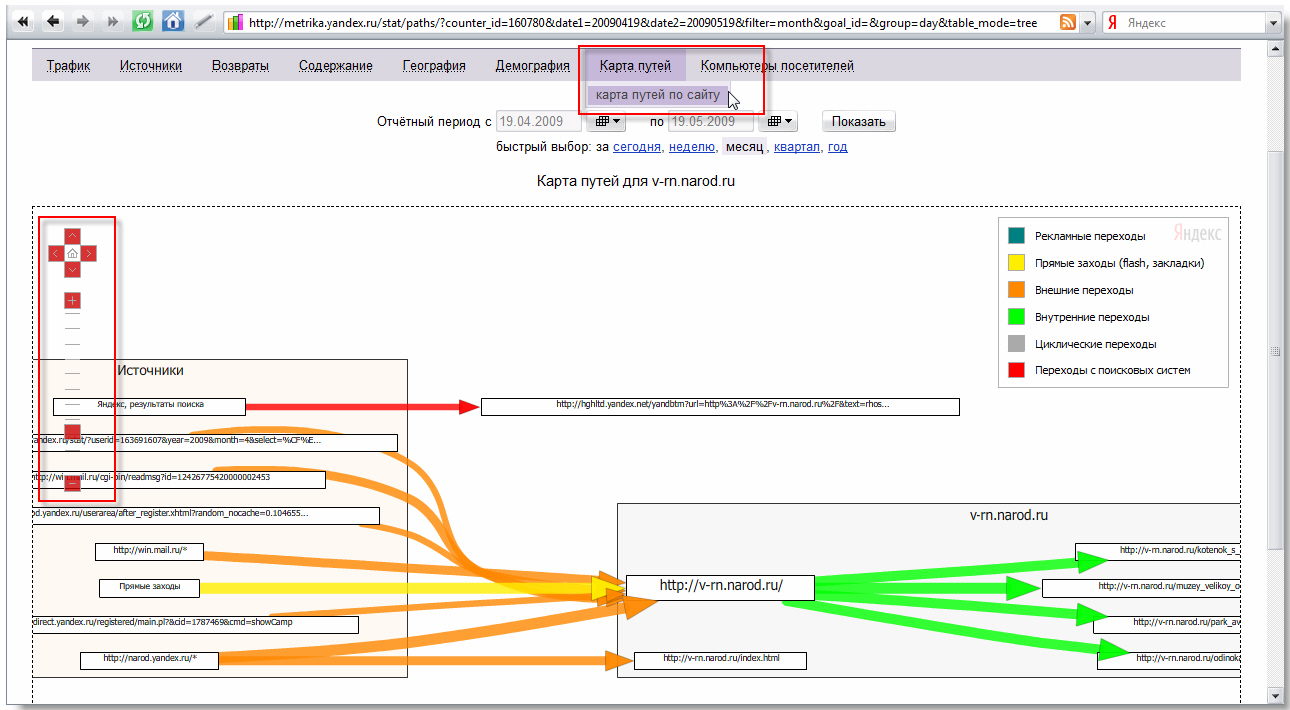Select quick period 'месяц'

744,146
